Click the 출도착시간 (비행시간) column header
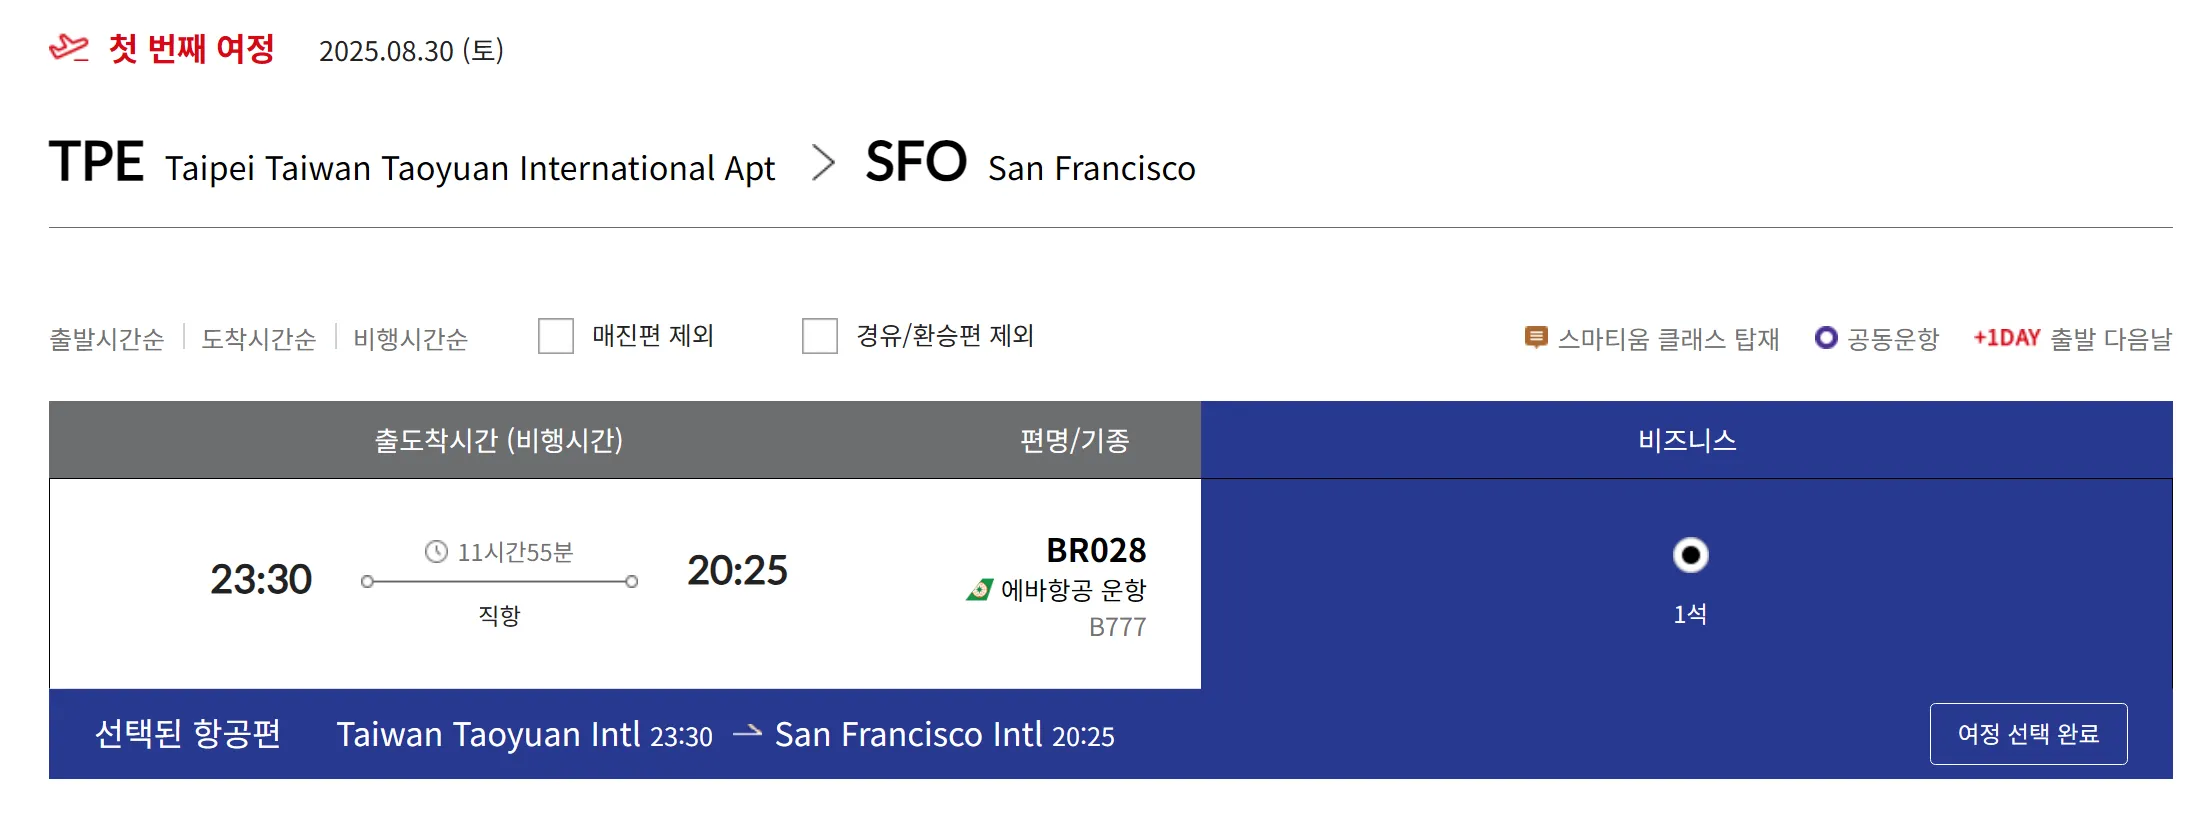 [498, 440]
